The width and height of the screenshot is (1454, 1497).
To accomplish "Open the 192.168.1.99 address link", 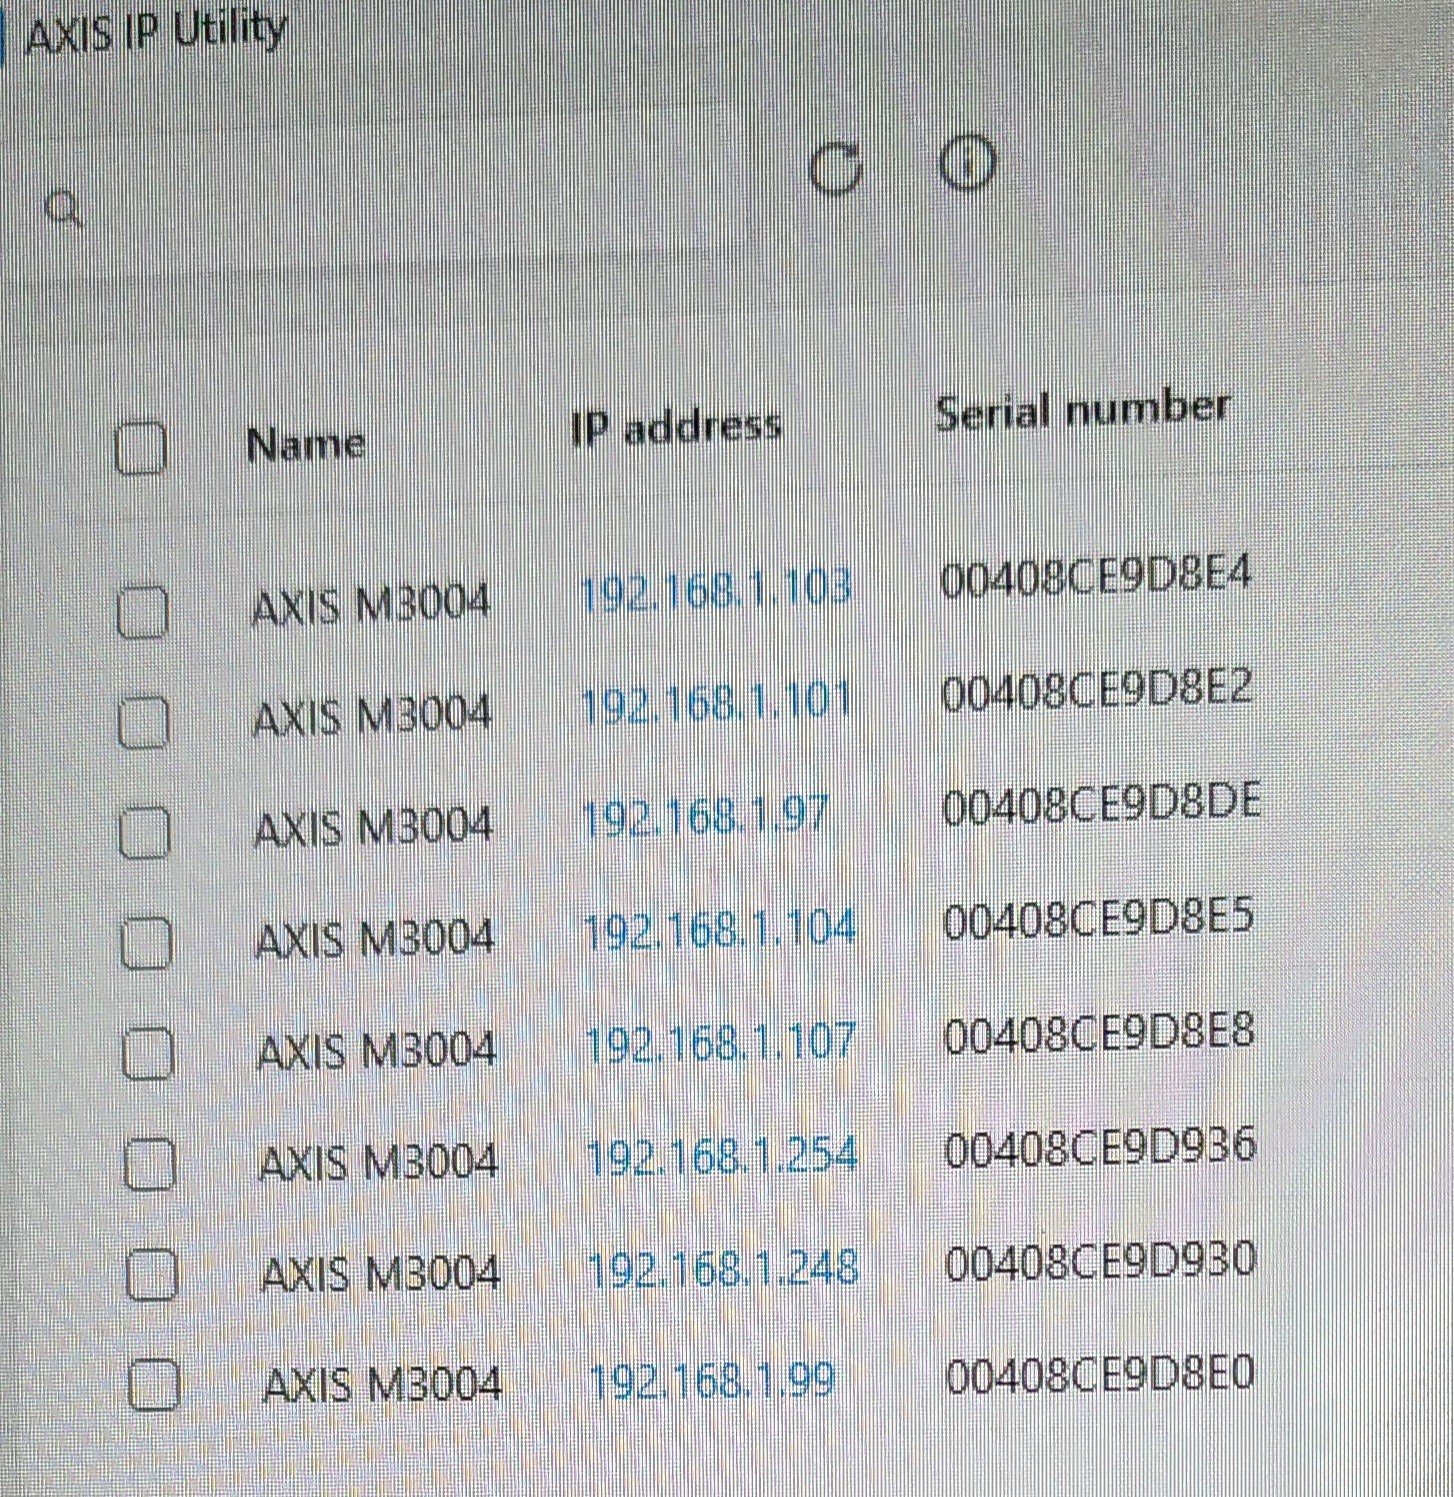I will coord(711,1381).
